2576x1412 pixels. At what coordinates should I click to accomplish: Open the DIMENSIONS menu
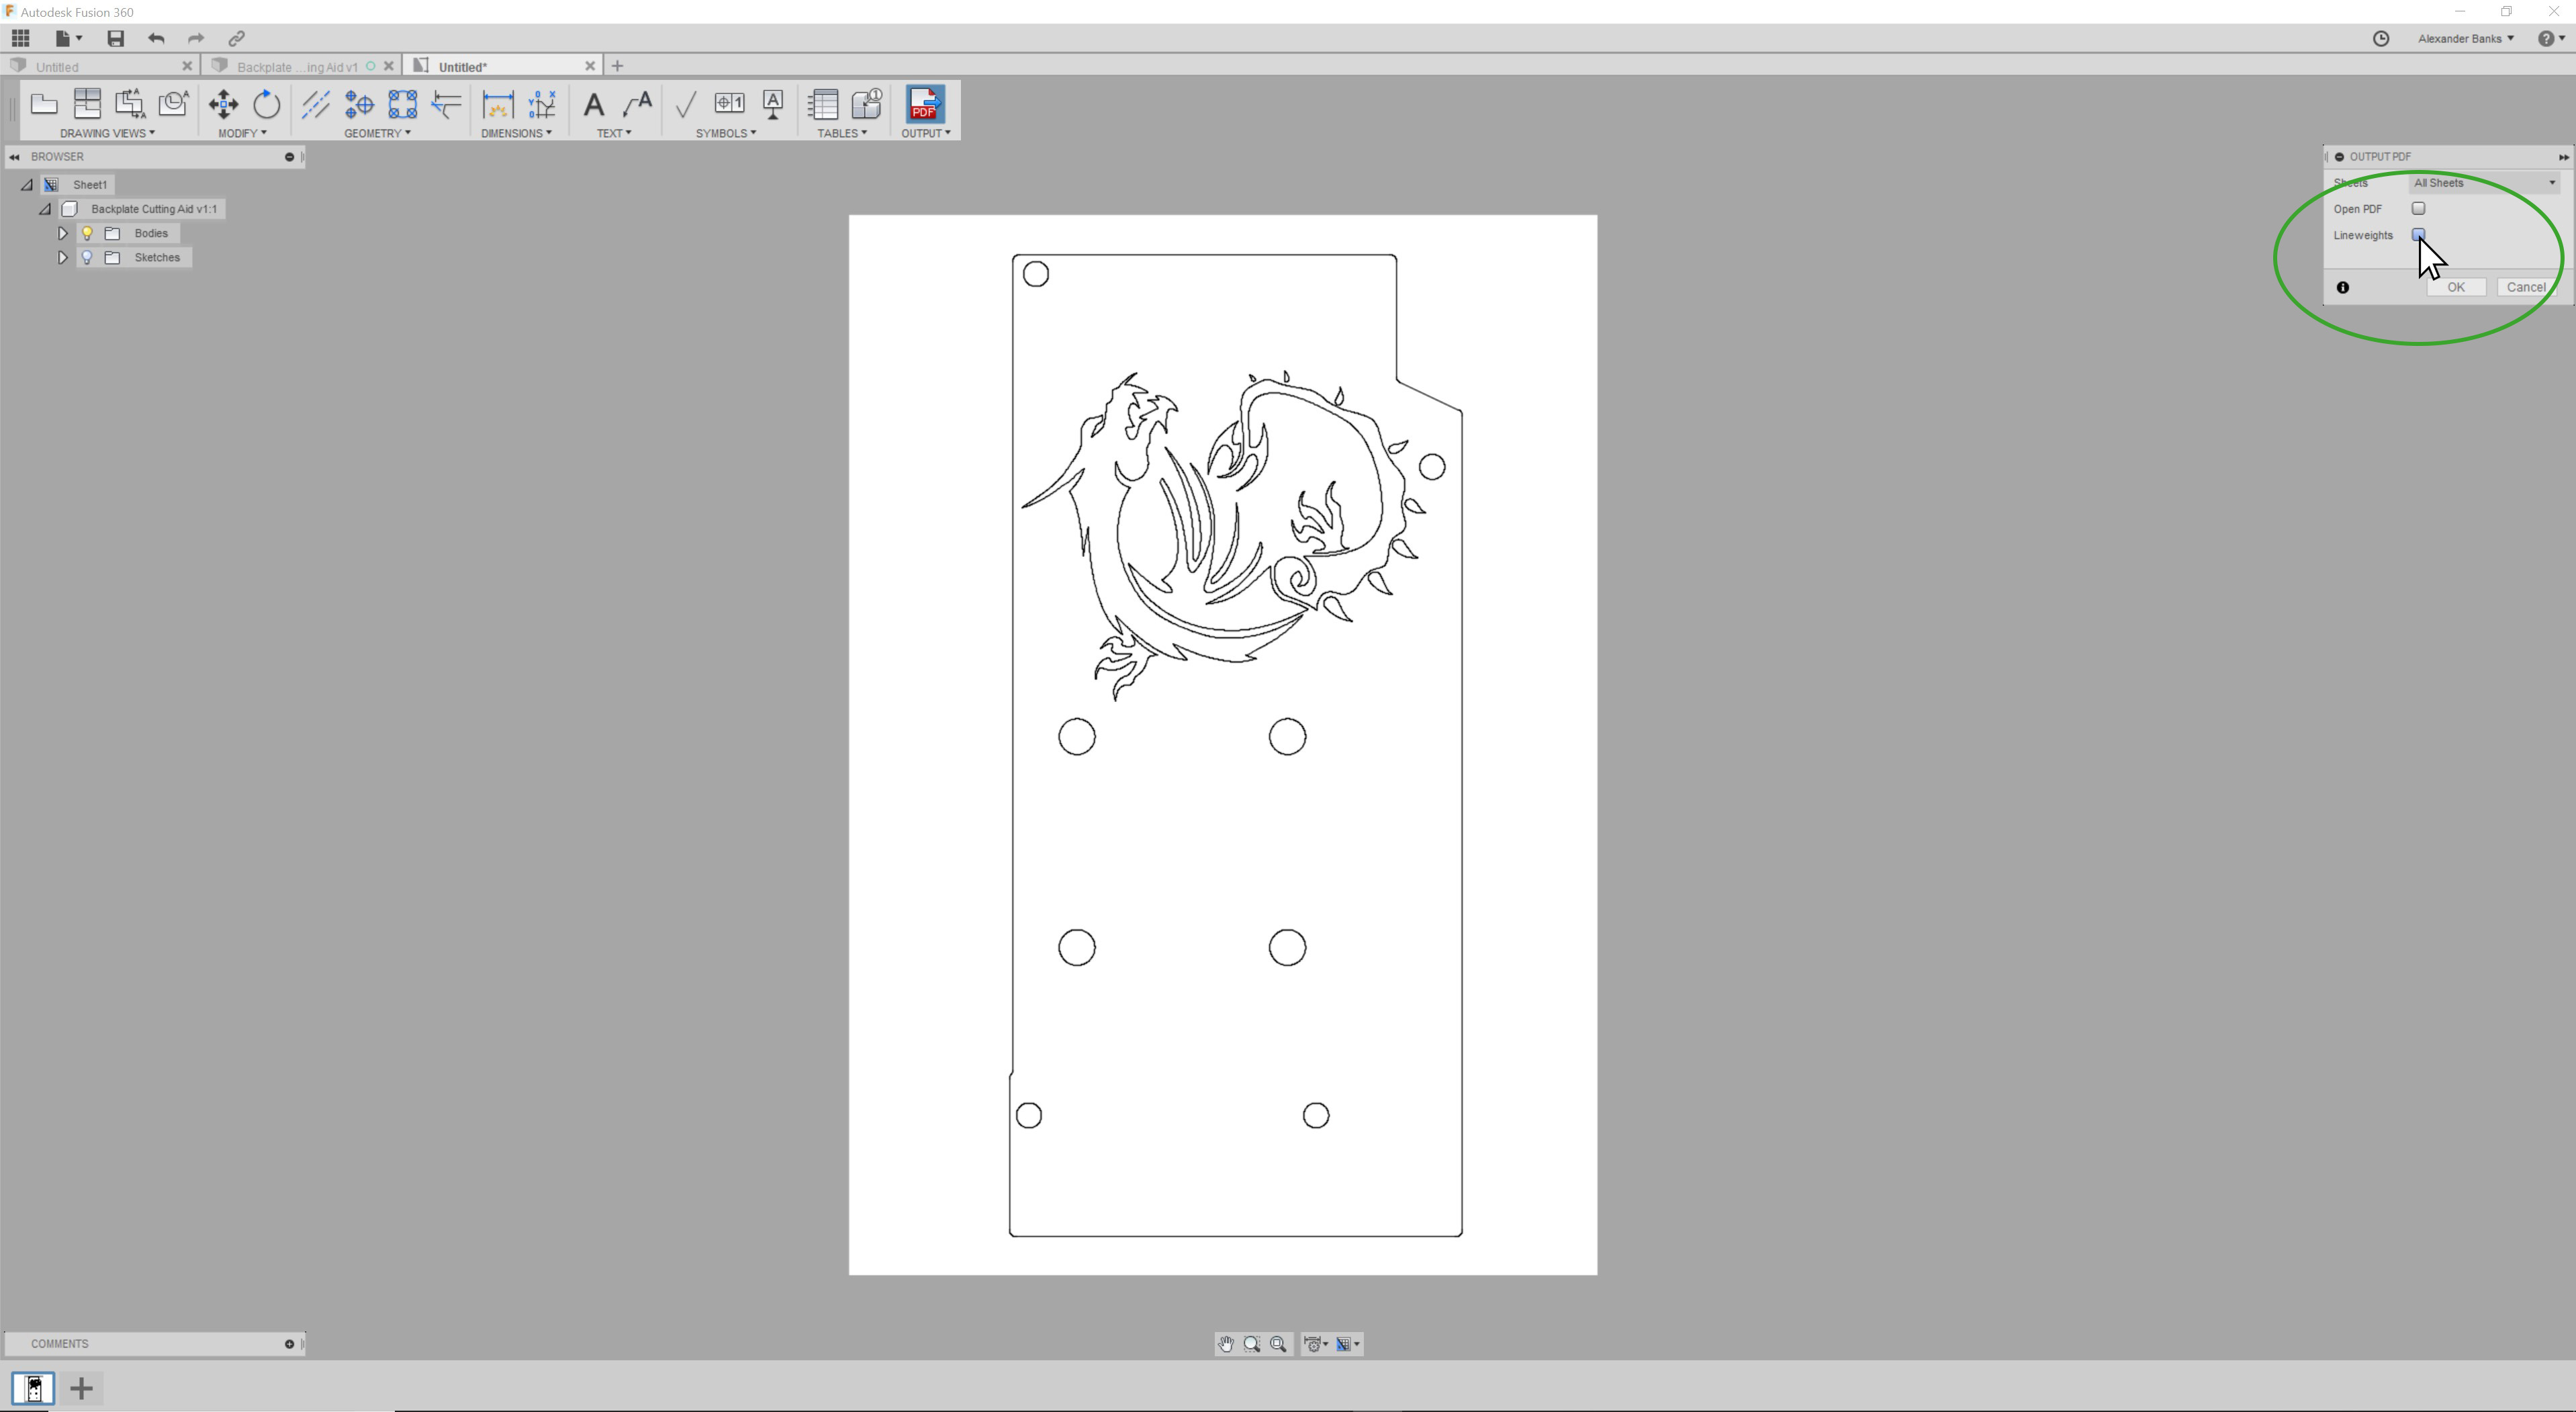coord(516,133)
